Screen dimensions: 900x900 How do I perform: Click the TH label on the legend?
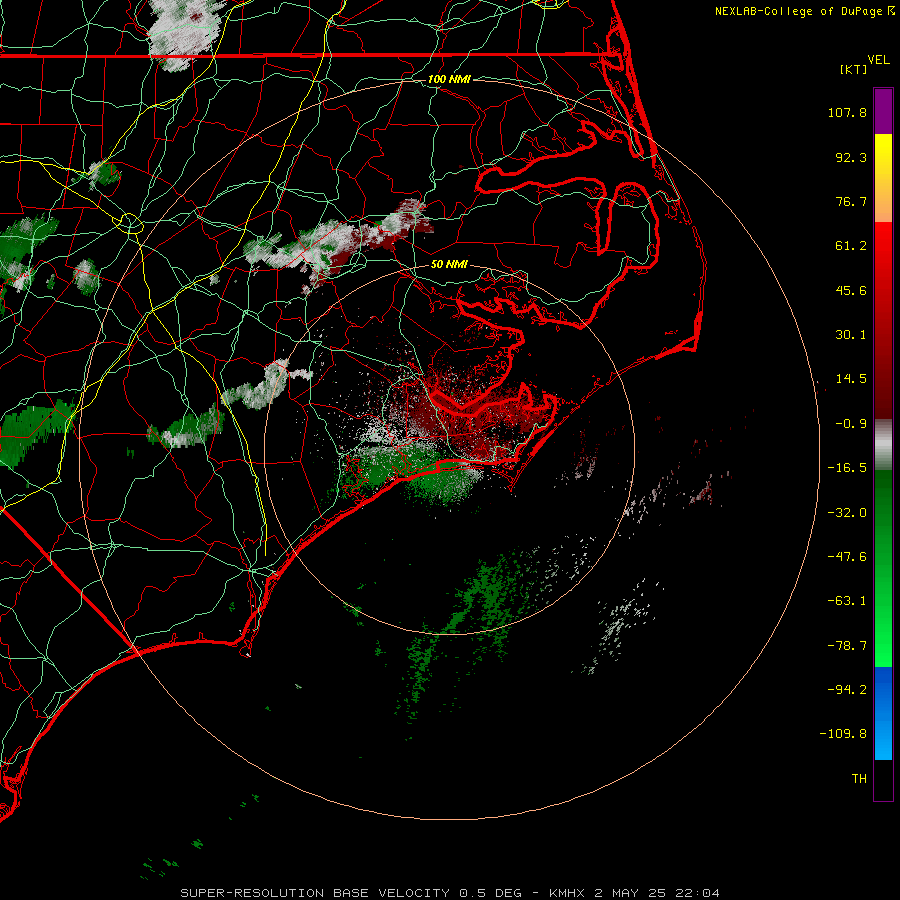(859, 779)
